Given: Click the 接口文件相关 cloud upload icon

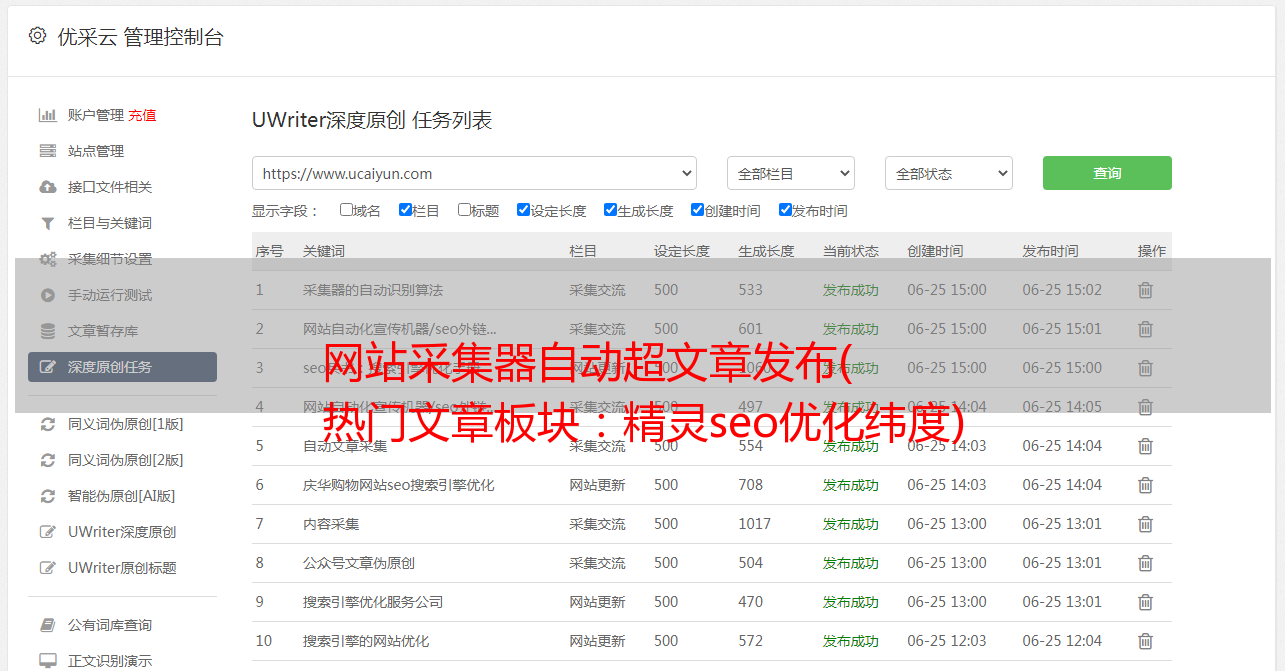Looking at the screenshot, I should (x=47, y=187).
